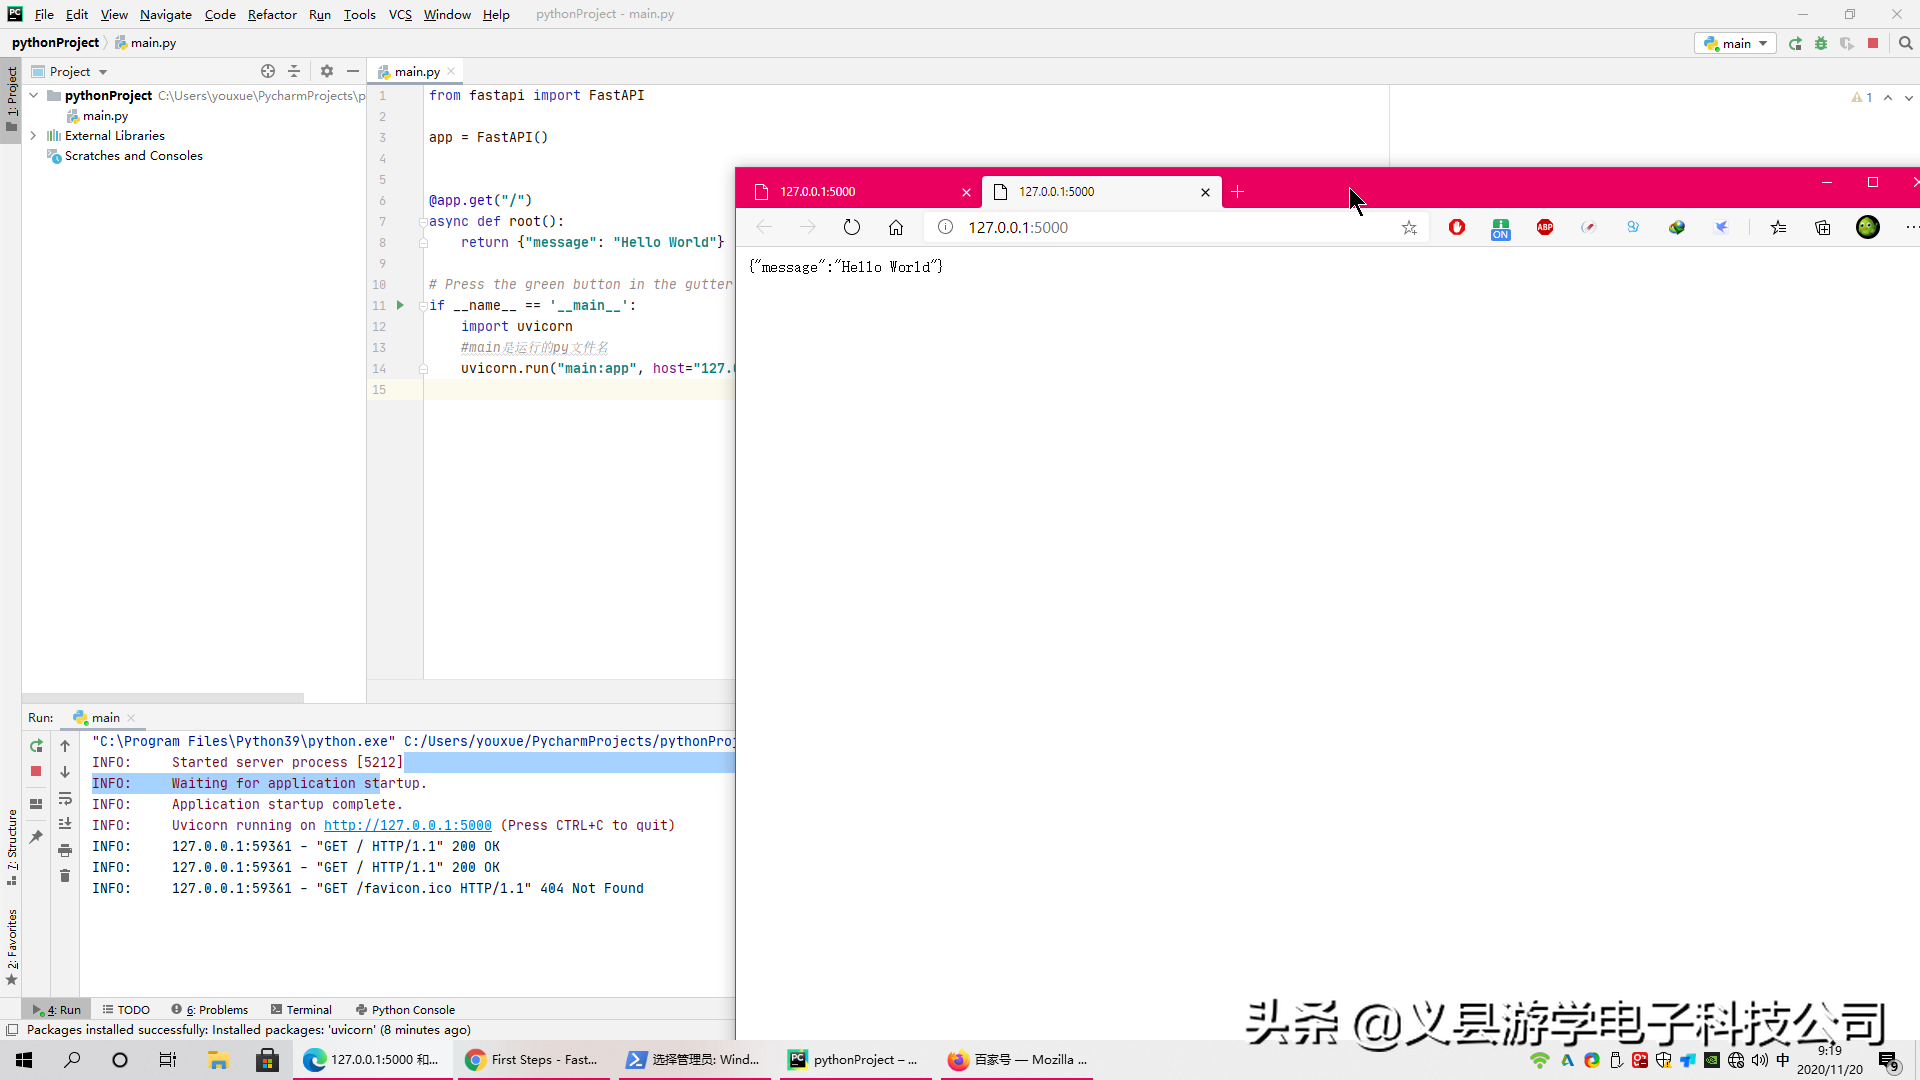1920x1080 pixels.
Task: Open the main run configuration dropdown
Action: point(1736,43)
